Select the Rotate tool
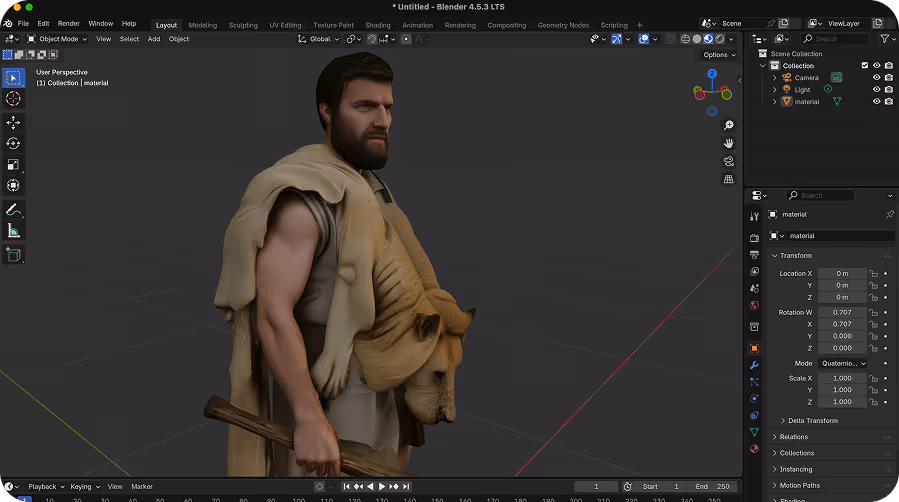899x502 pixels. click(x=13, y=143)
